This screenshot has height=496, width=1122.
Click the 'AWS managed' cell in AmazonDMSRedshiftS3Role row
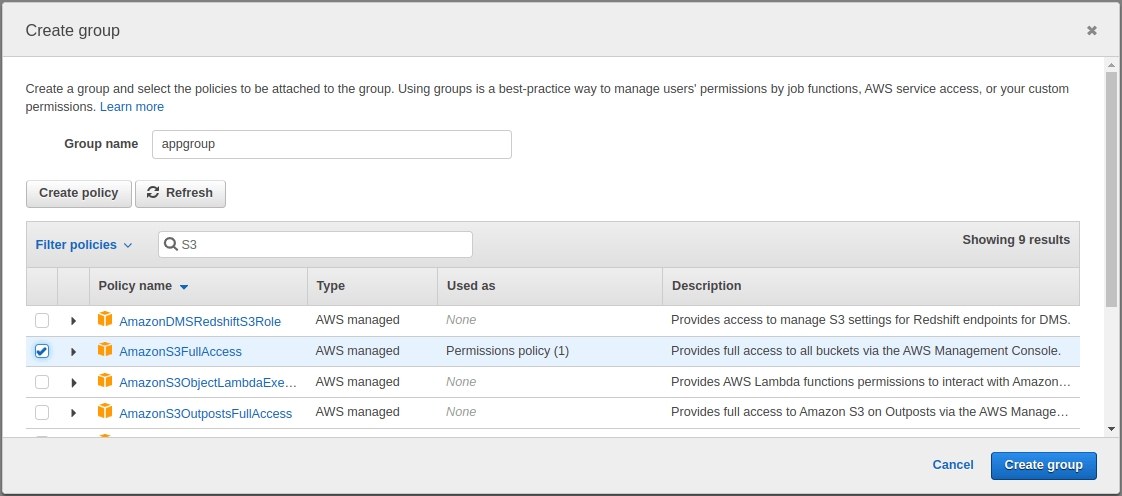(x=357, y=320)
